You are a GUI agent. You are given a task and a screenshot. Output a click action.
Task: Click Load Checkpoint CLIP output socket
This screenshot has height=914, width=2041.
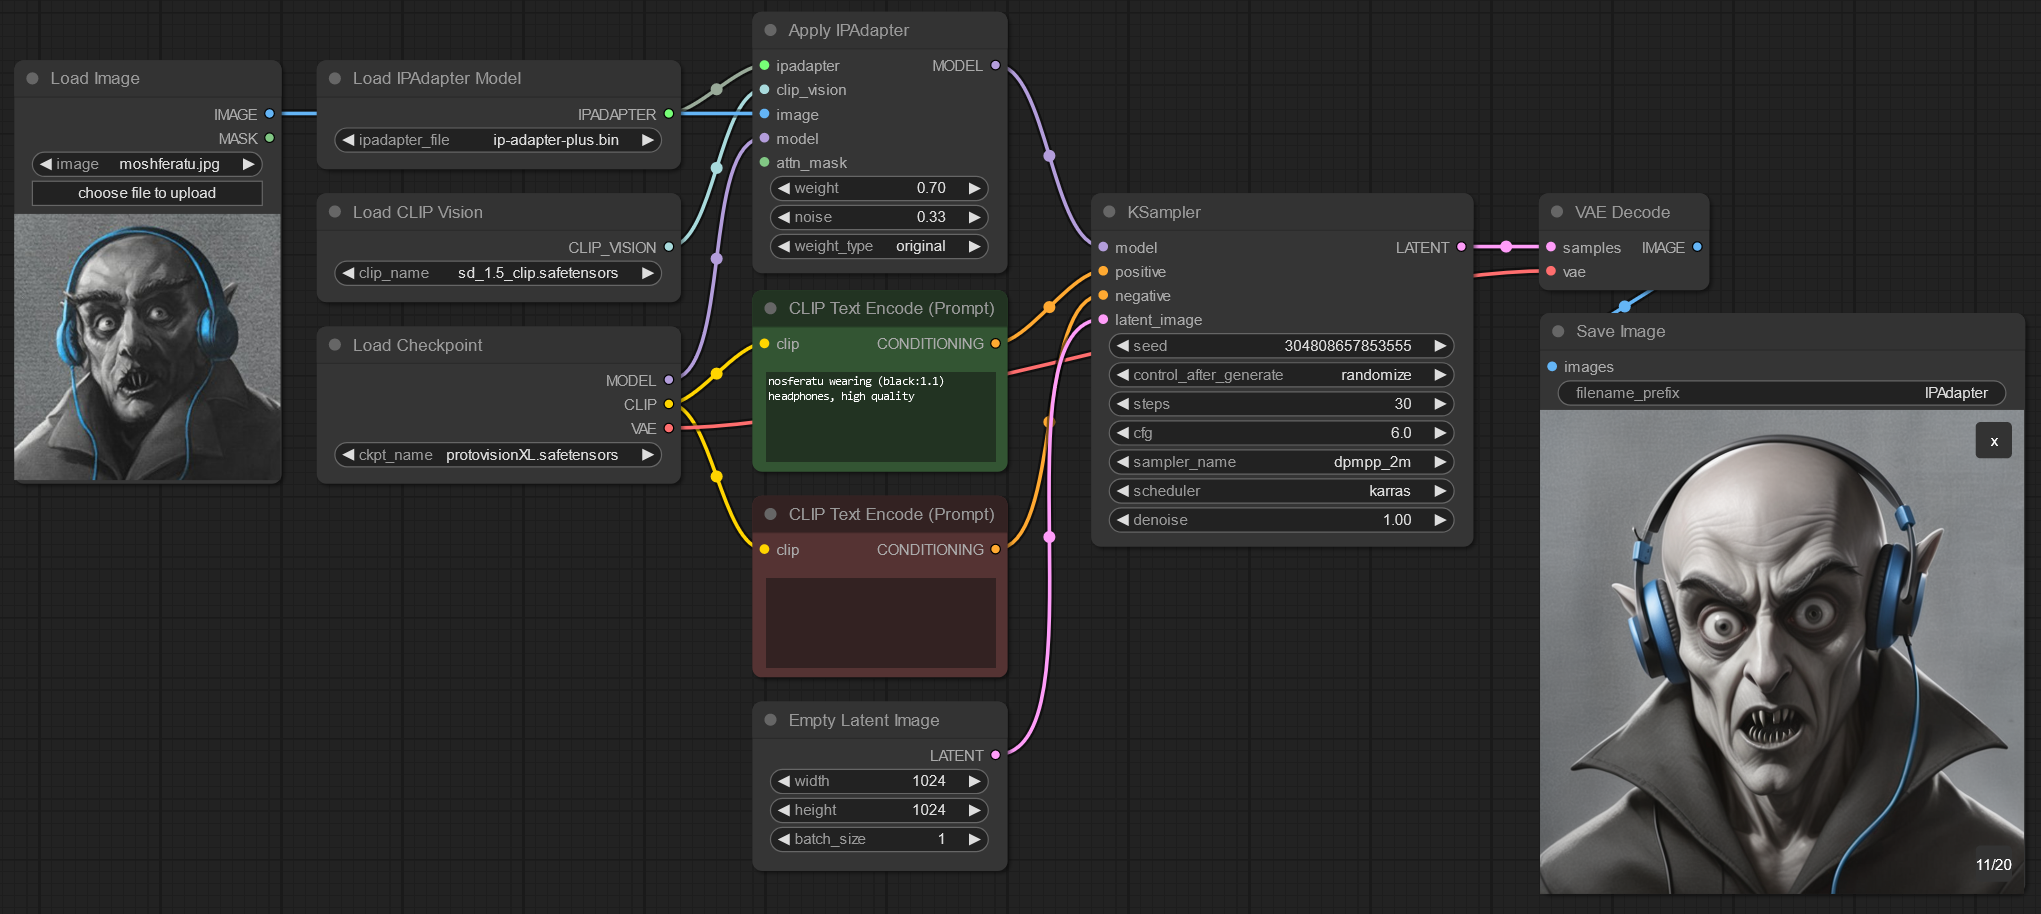tap(669, 404)
